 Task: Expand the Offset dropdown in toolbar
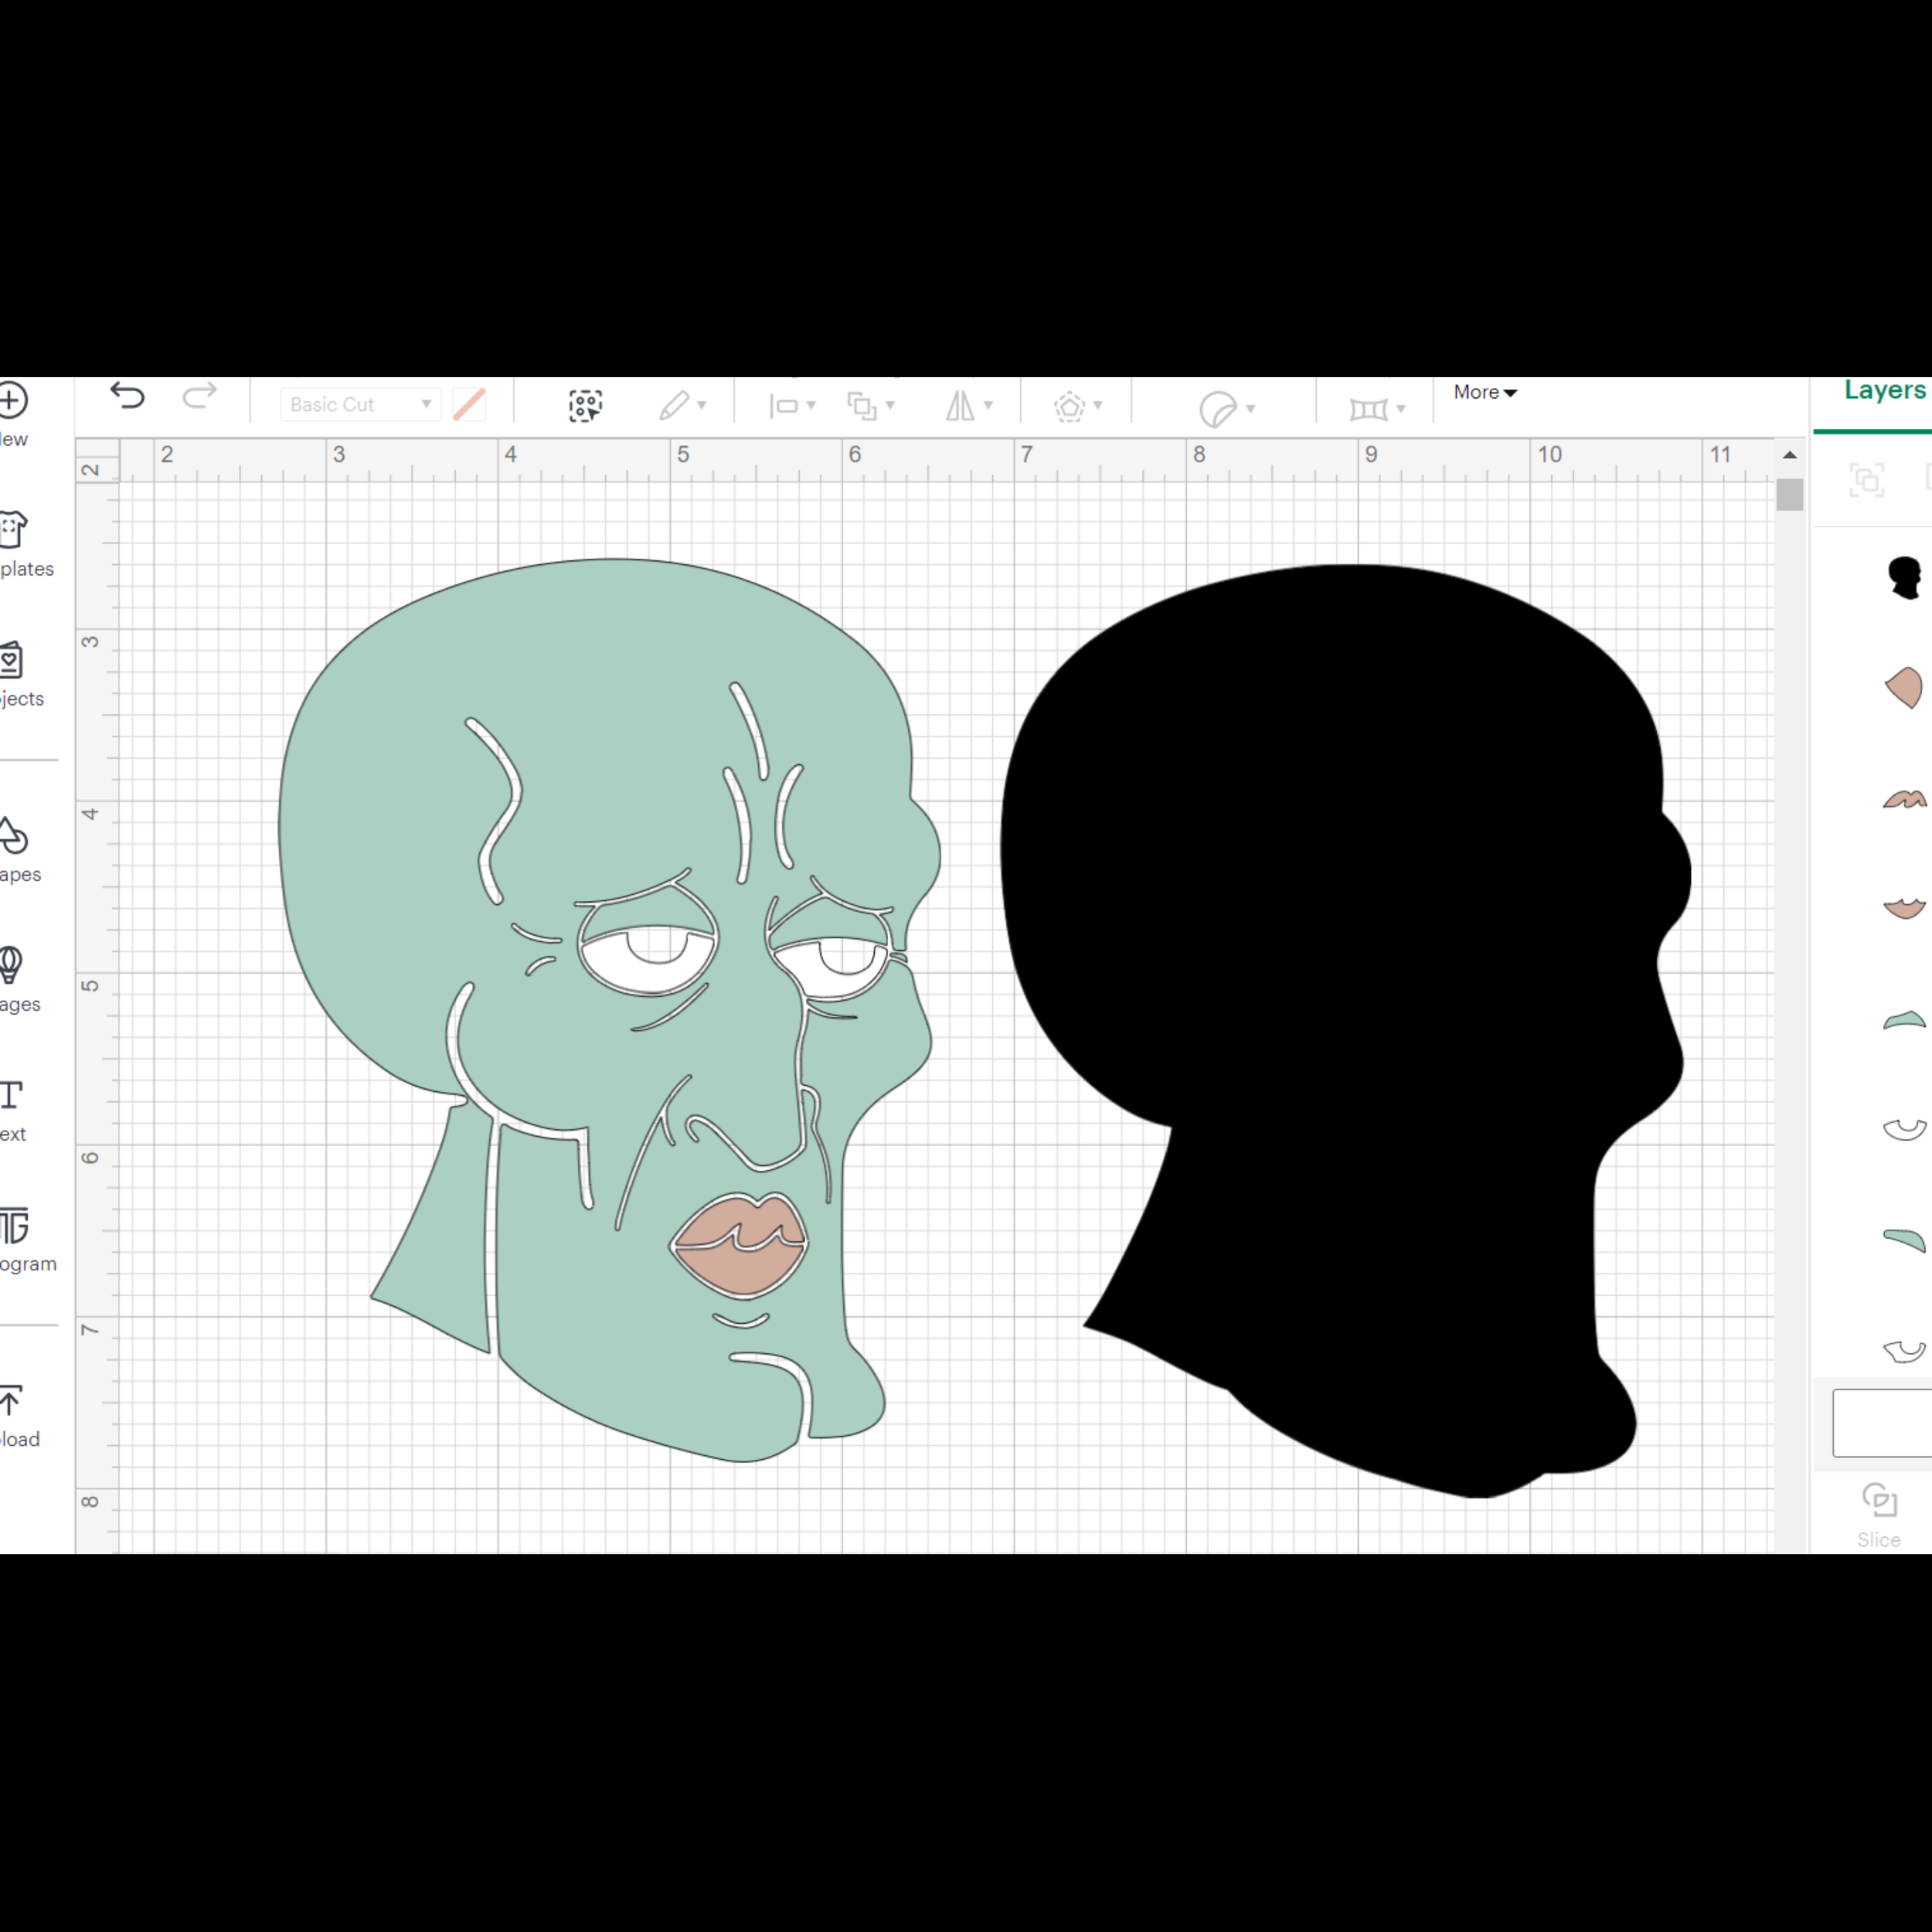coord(1078,406)
